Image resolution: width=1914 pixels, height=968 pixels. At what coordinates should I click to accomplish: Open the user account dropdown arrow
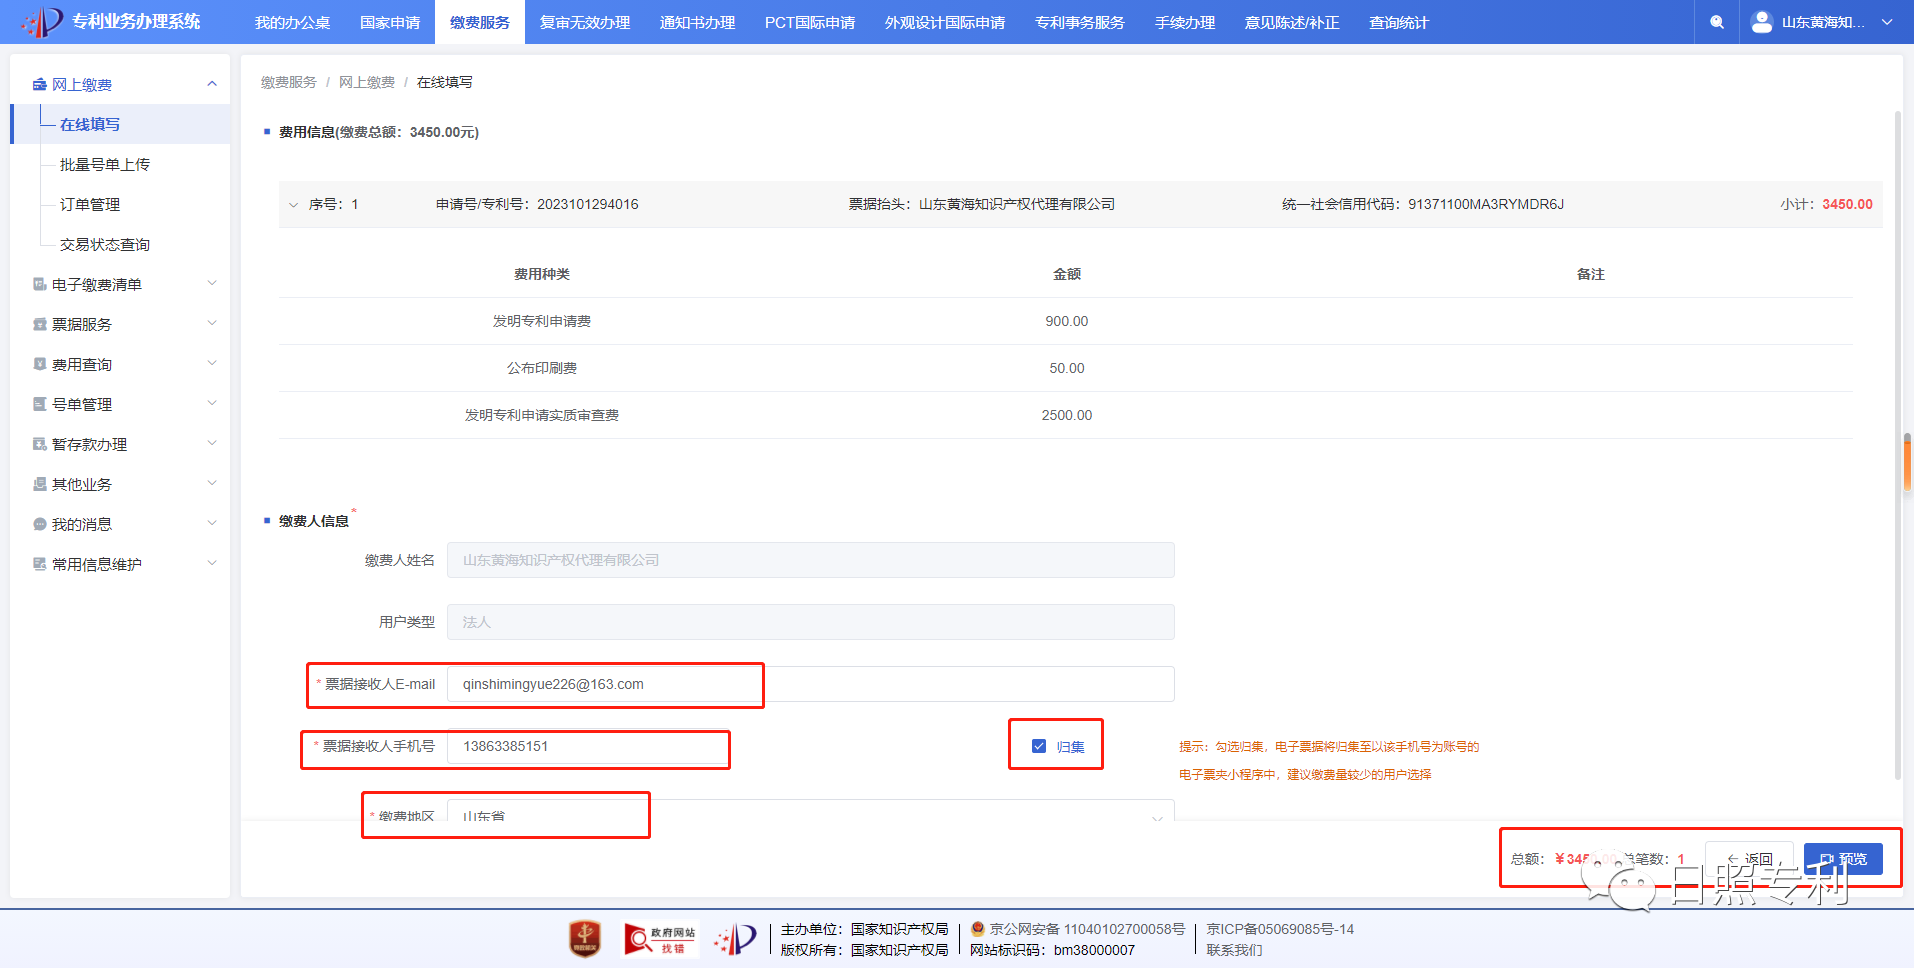pyautogui.click(x=1887, y=22)
